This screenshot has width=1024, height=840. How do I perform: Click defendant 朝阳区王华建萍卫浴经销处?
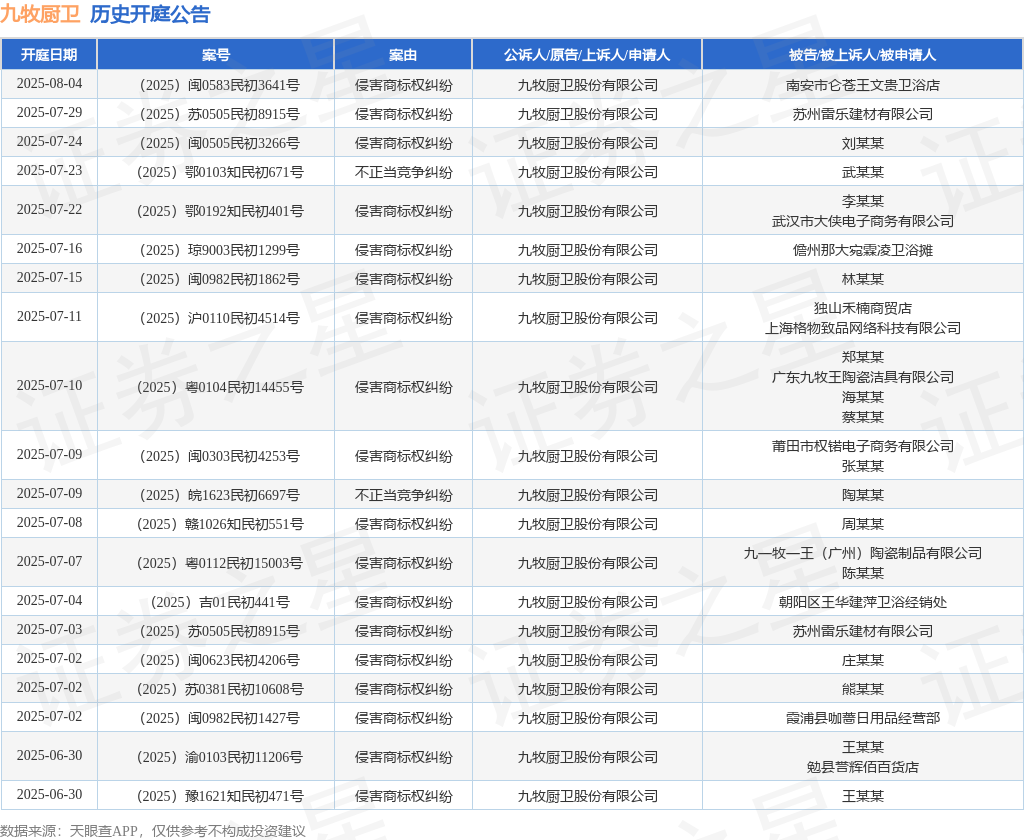click(x=863, y=602)
